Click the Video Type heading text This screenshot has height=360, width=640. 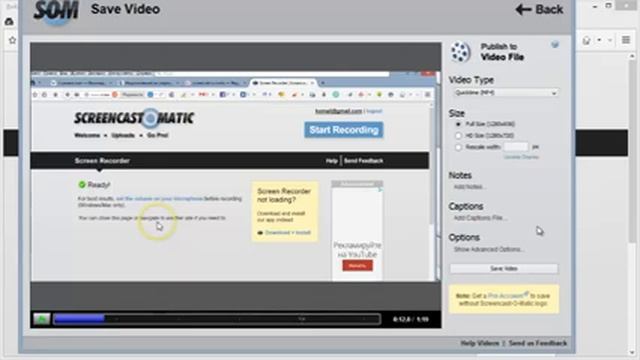click(x=471, y=80)
